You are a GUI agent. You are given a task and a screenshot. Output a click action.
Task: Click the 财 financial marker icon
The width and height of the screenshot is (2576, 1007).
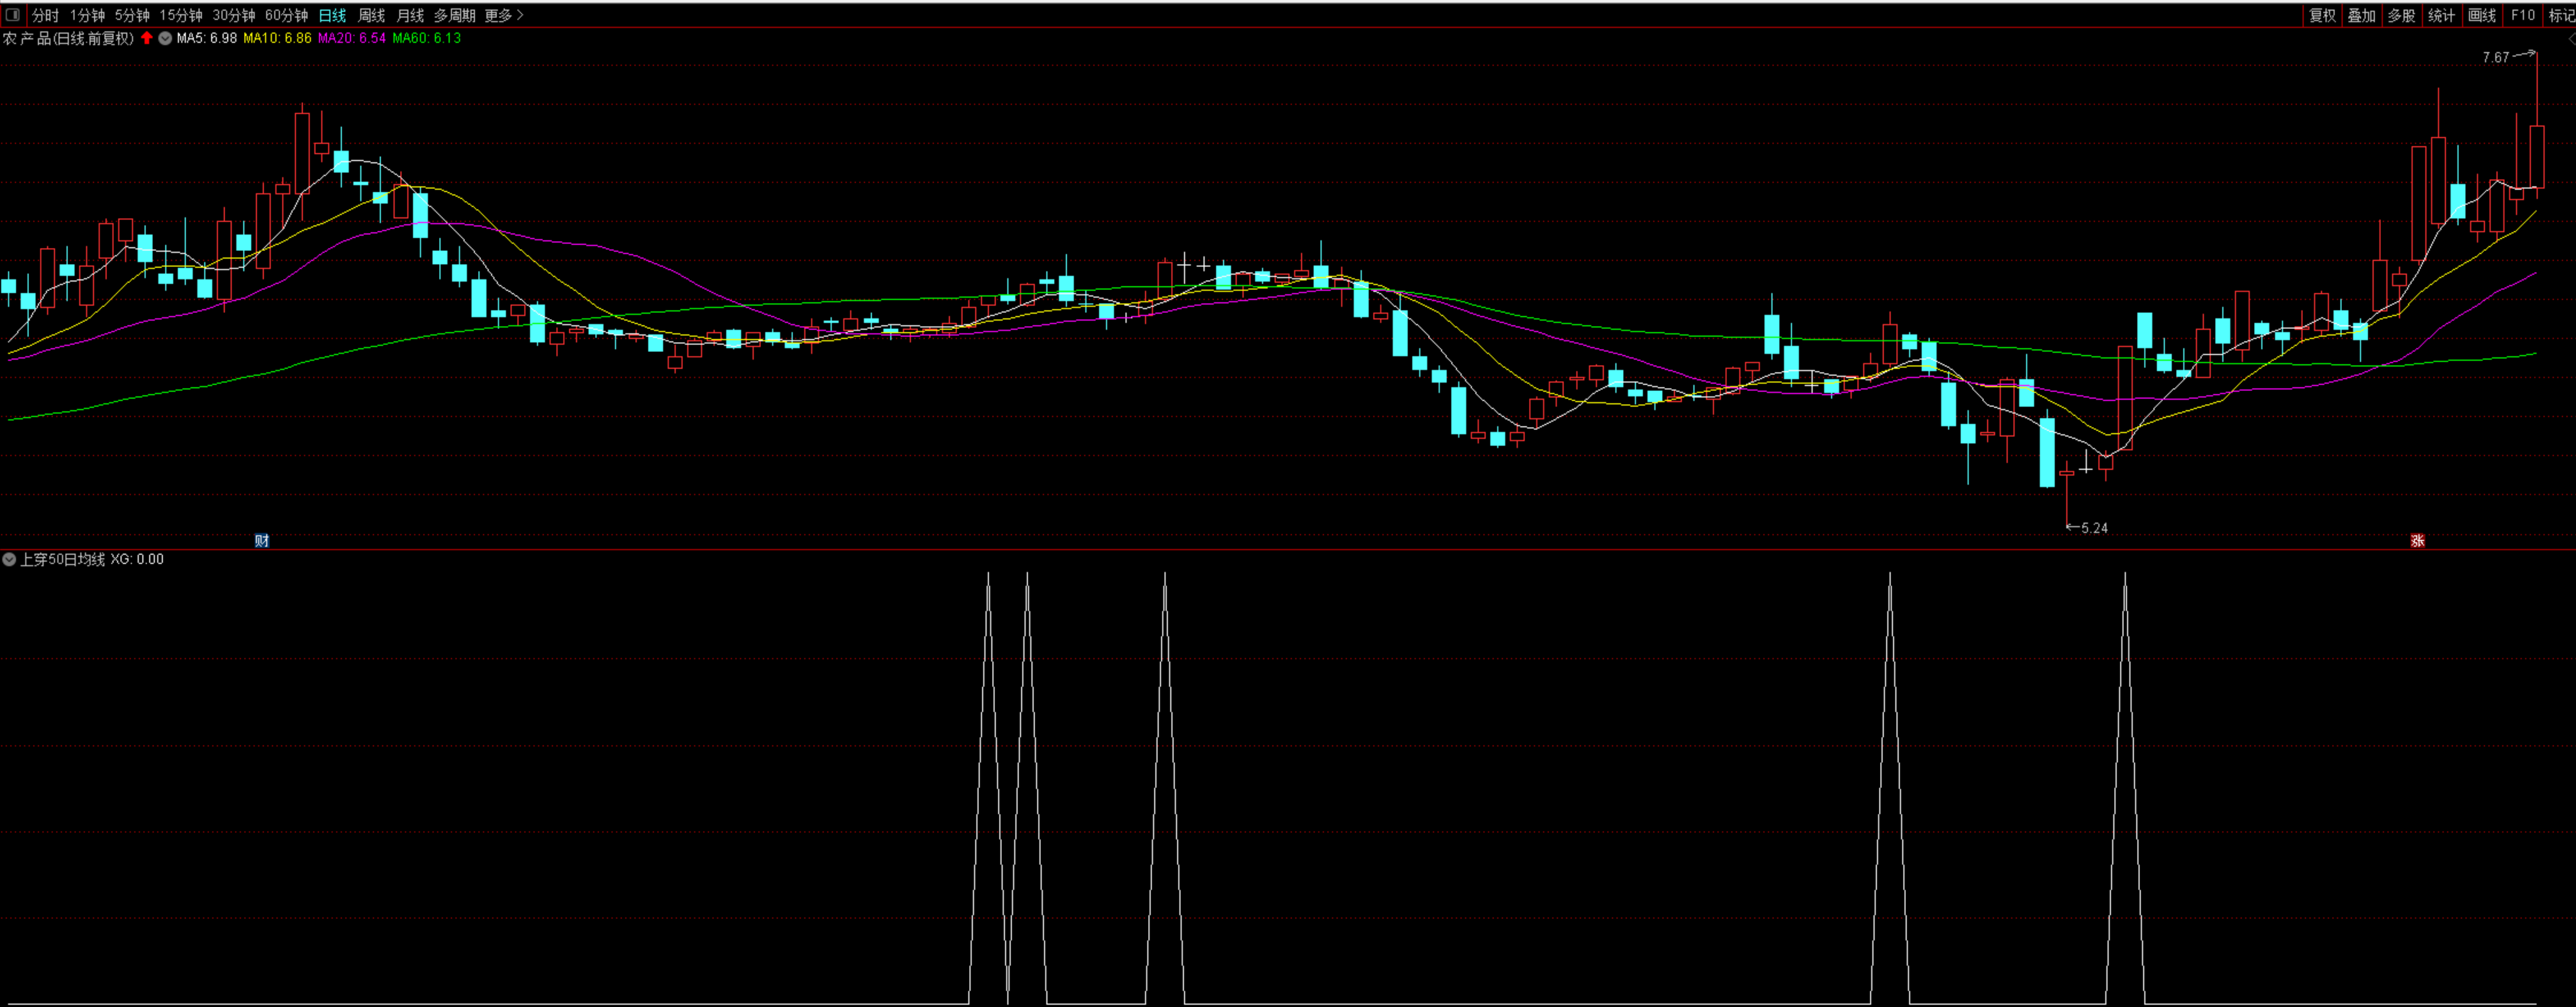[x=262, y=541]
